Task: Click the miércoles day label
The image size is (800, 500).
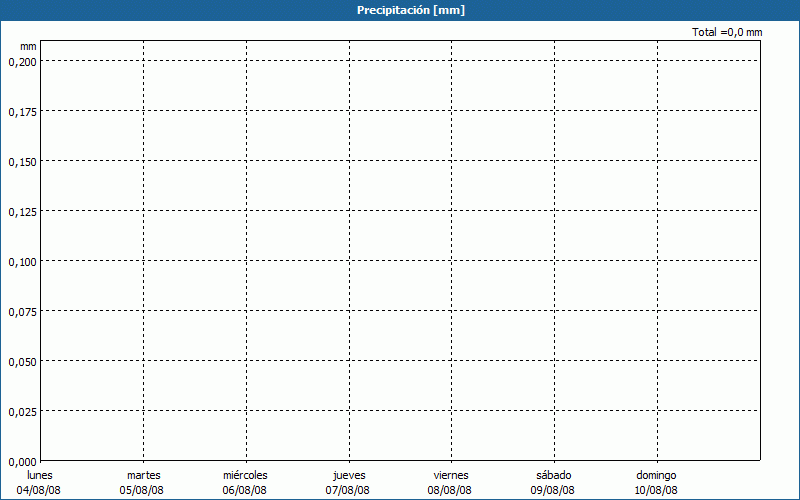Action: point(245,475)
